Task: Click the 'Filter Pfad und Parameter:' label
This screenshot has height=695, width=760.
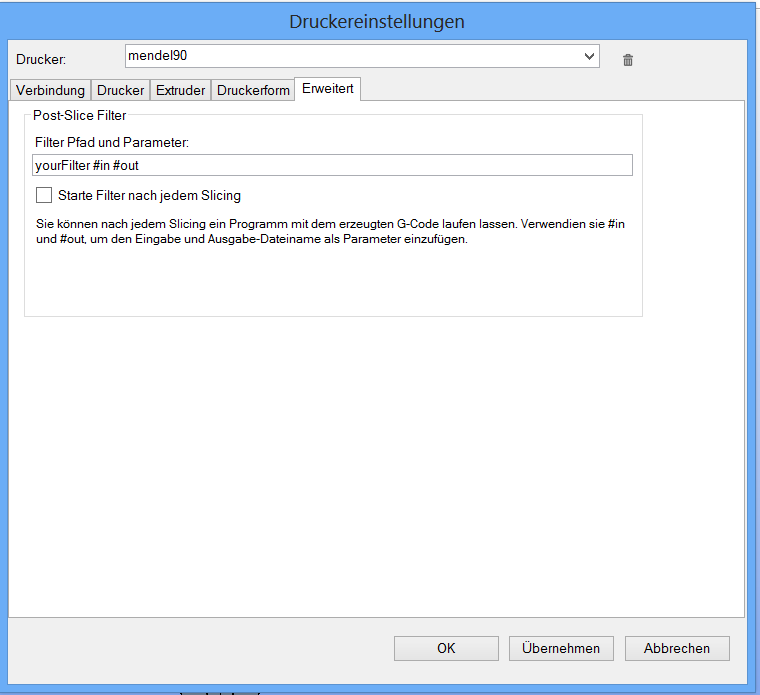Action: click(112, 143)
